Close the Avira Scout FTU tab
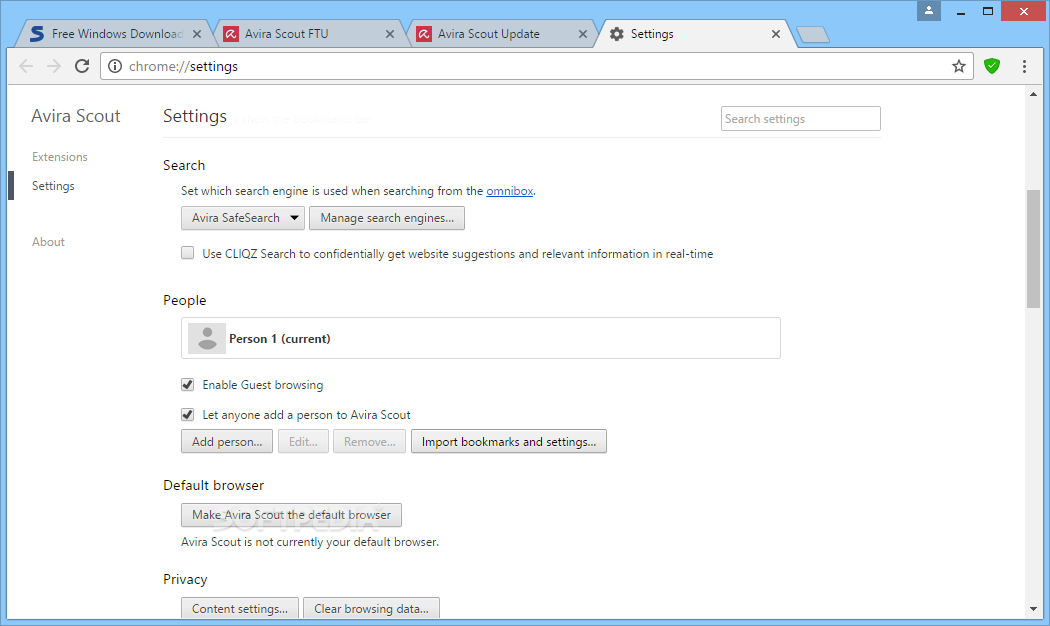 coord(390,34)
